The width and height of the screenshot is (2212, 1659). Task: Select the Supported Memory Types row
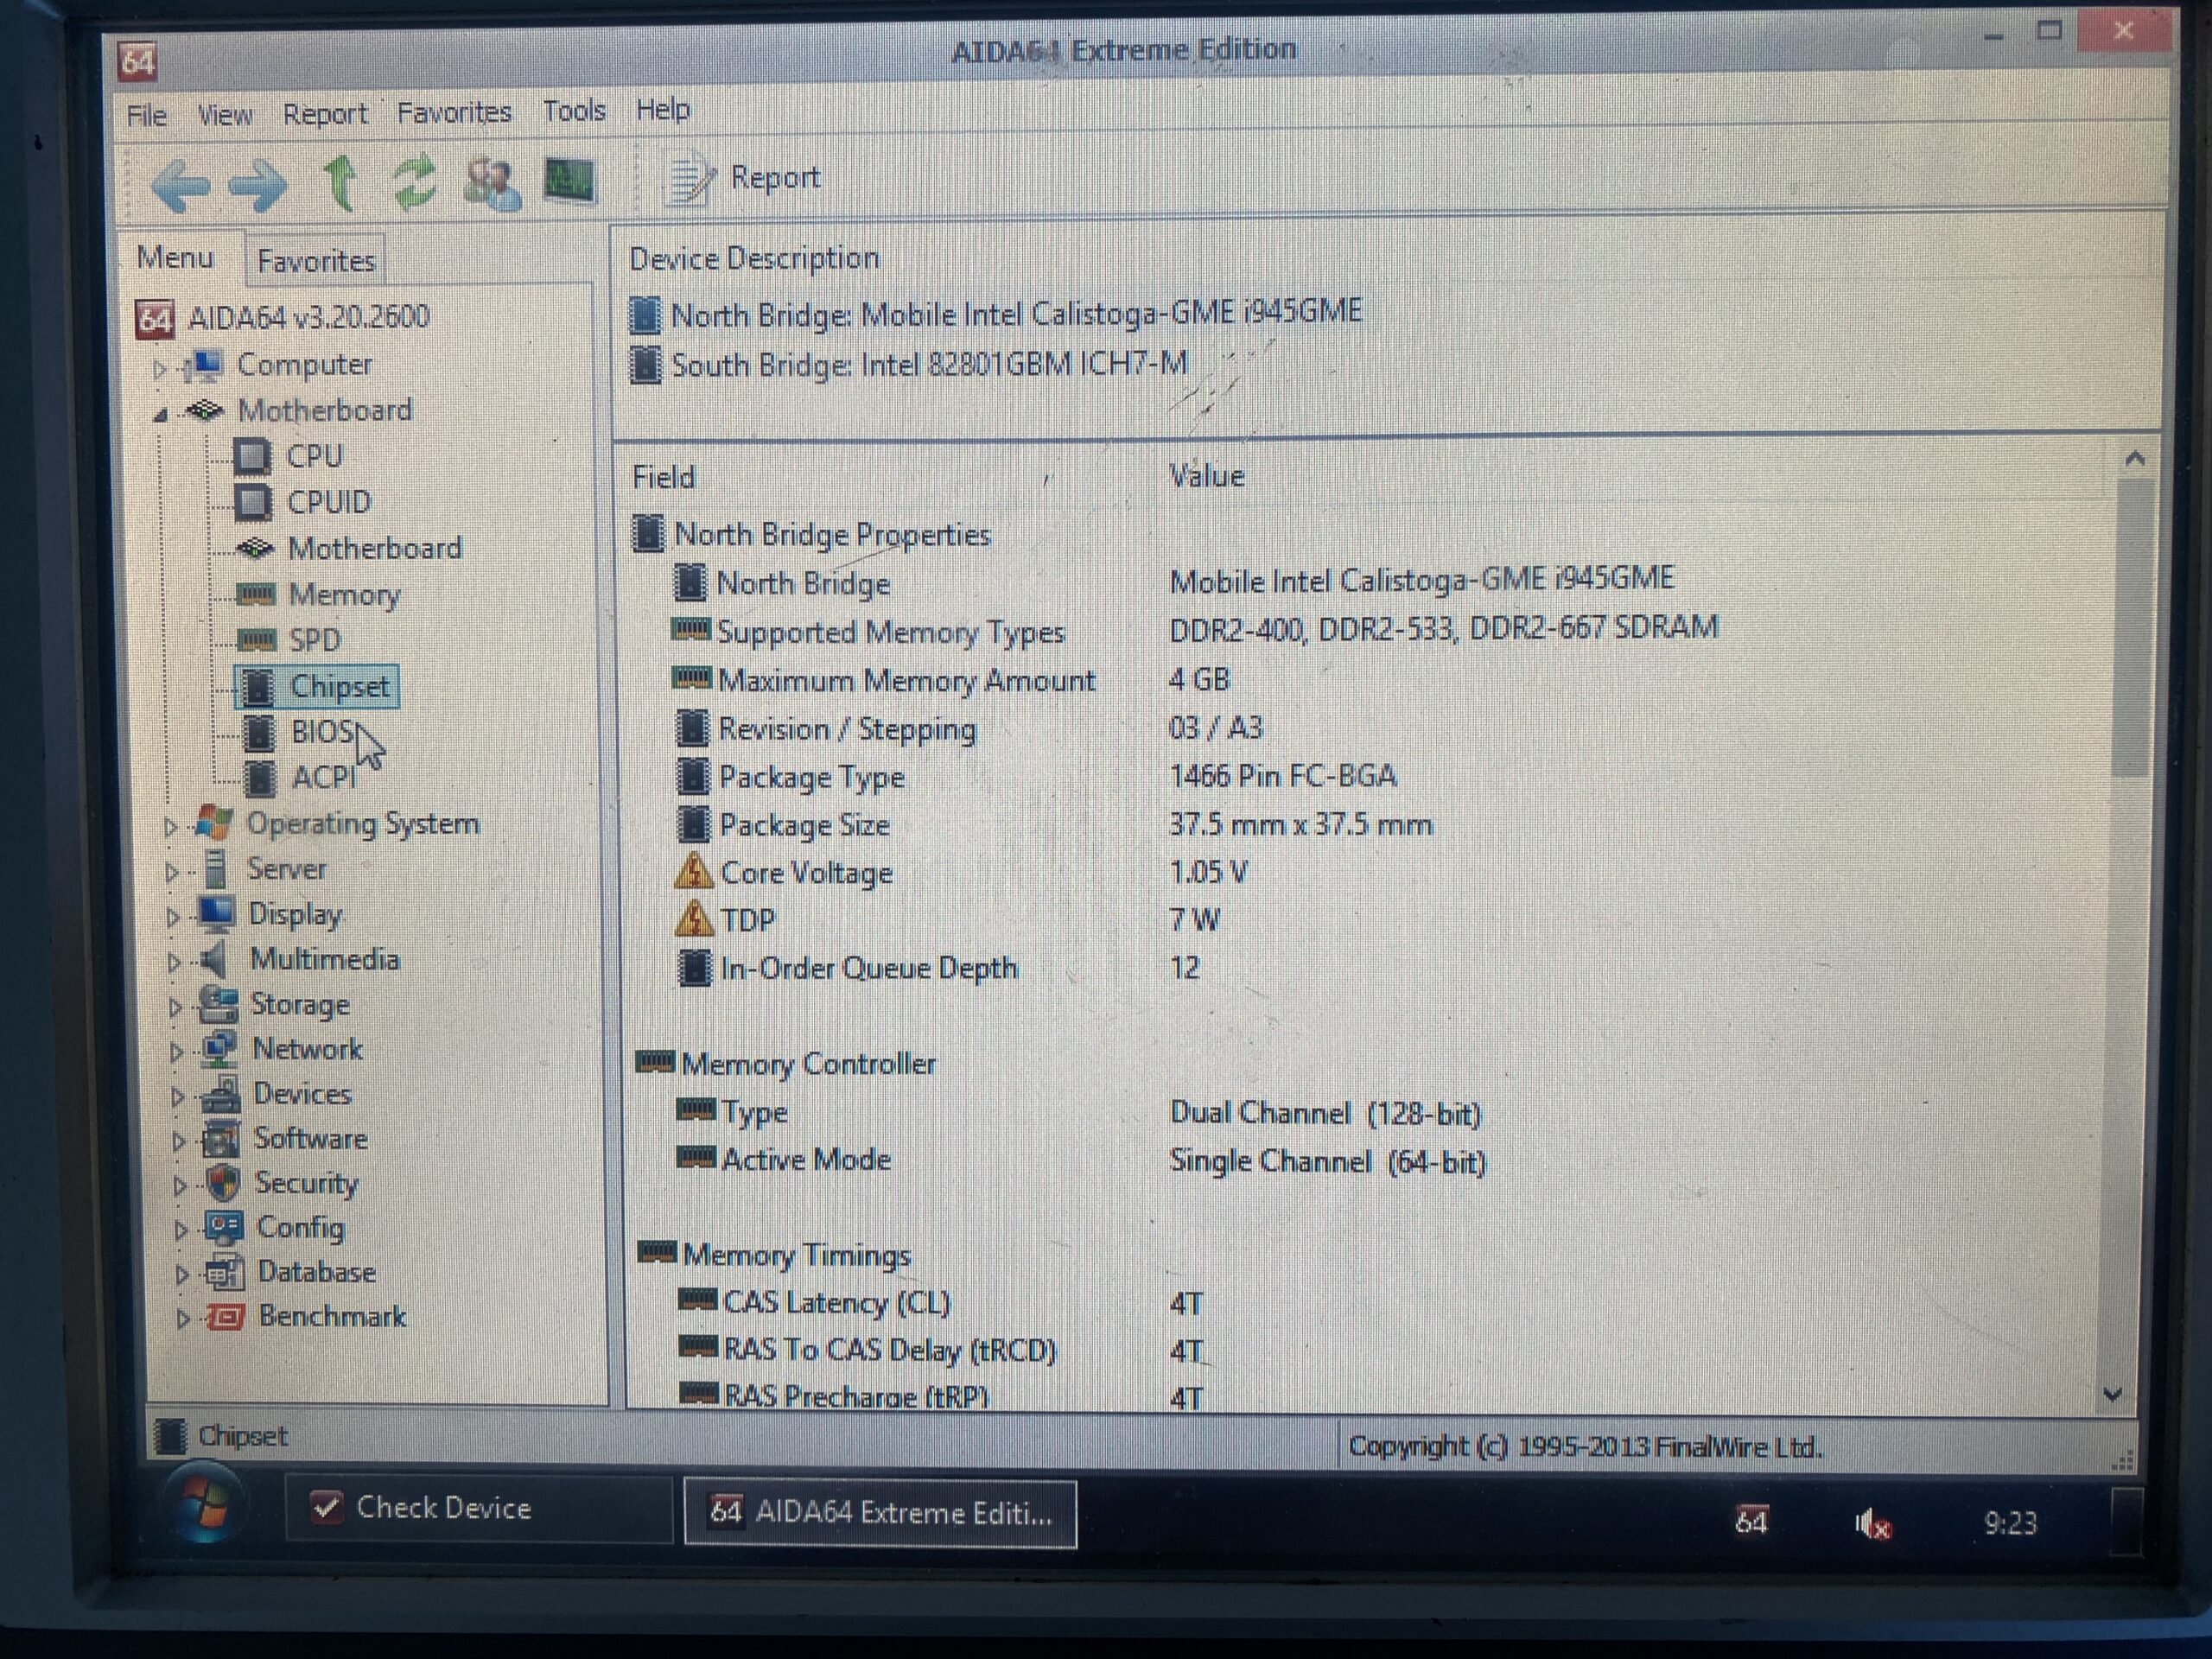(1194, 630)
